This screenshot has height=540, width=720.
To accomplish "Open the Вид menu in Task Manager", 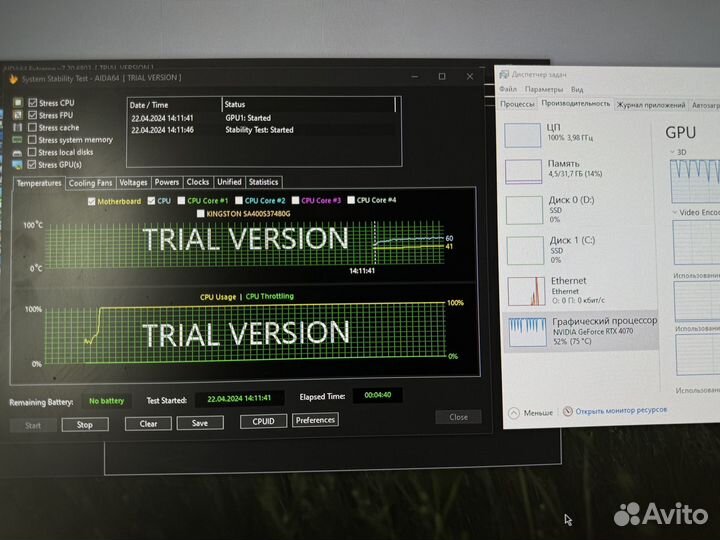I will (x=577, y=90).
